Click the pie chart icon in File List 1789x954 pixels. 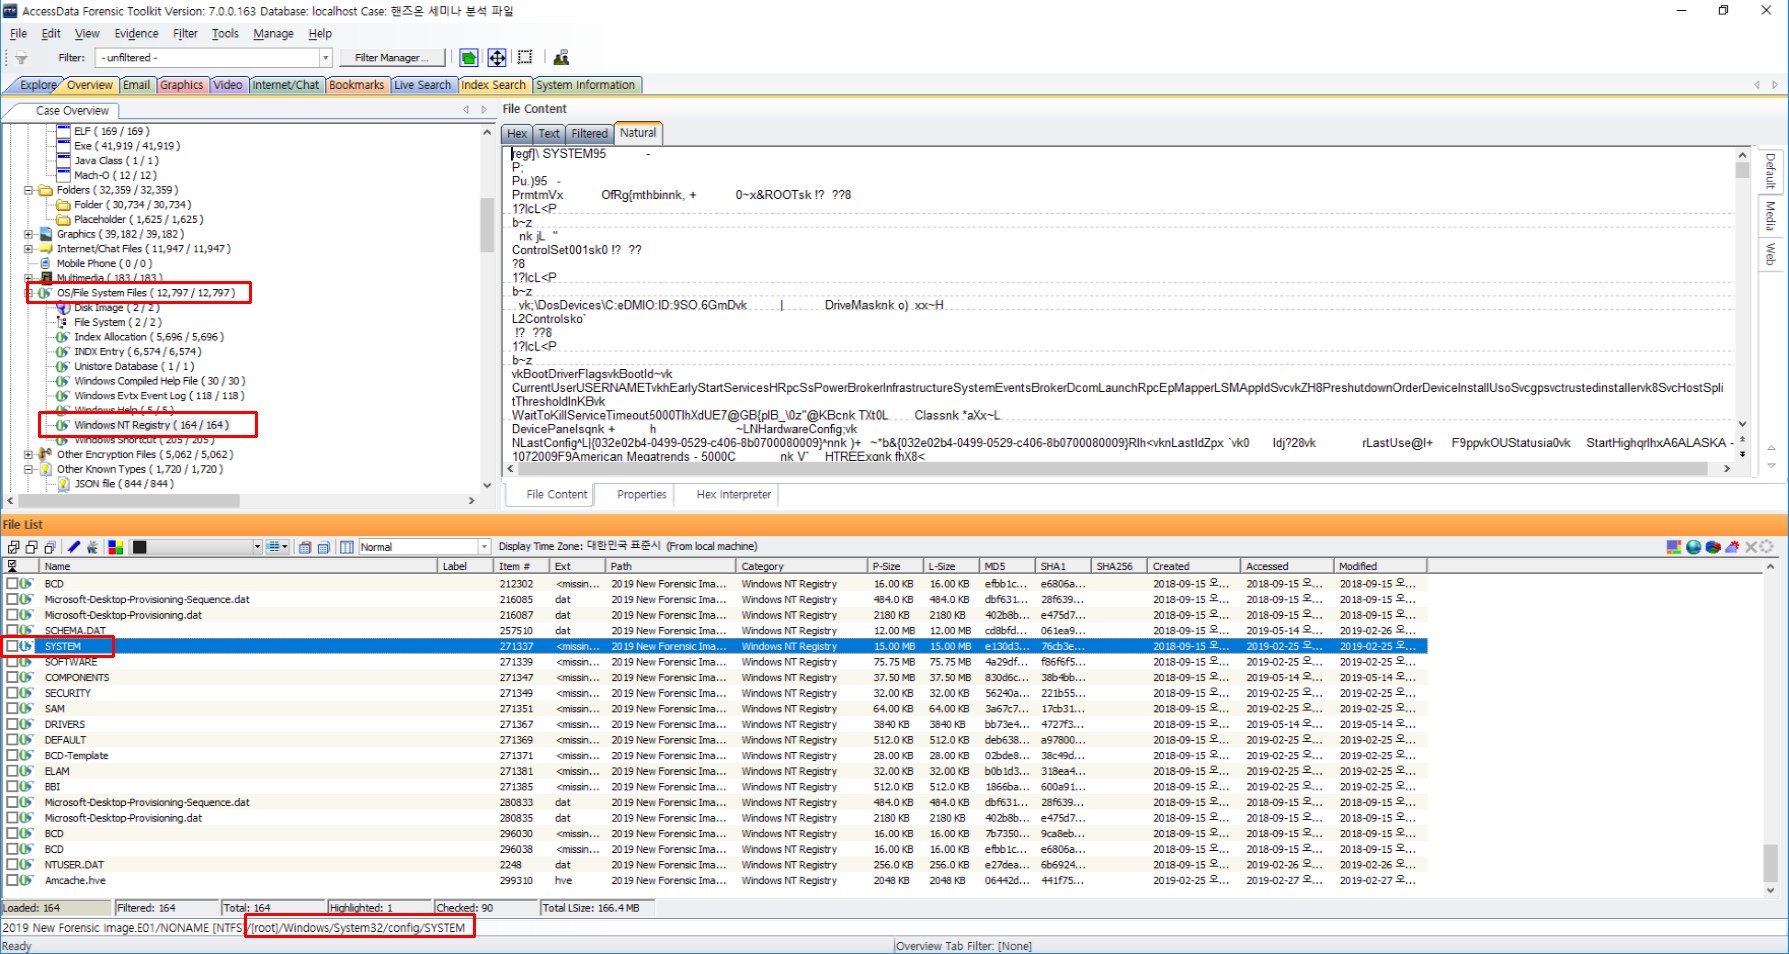[1713, 547]
